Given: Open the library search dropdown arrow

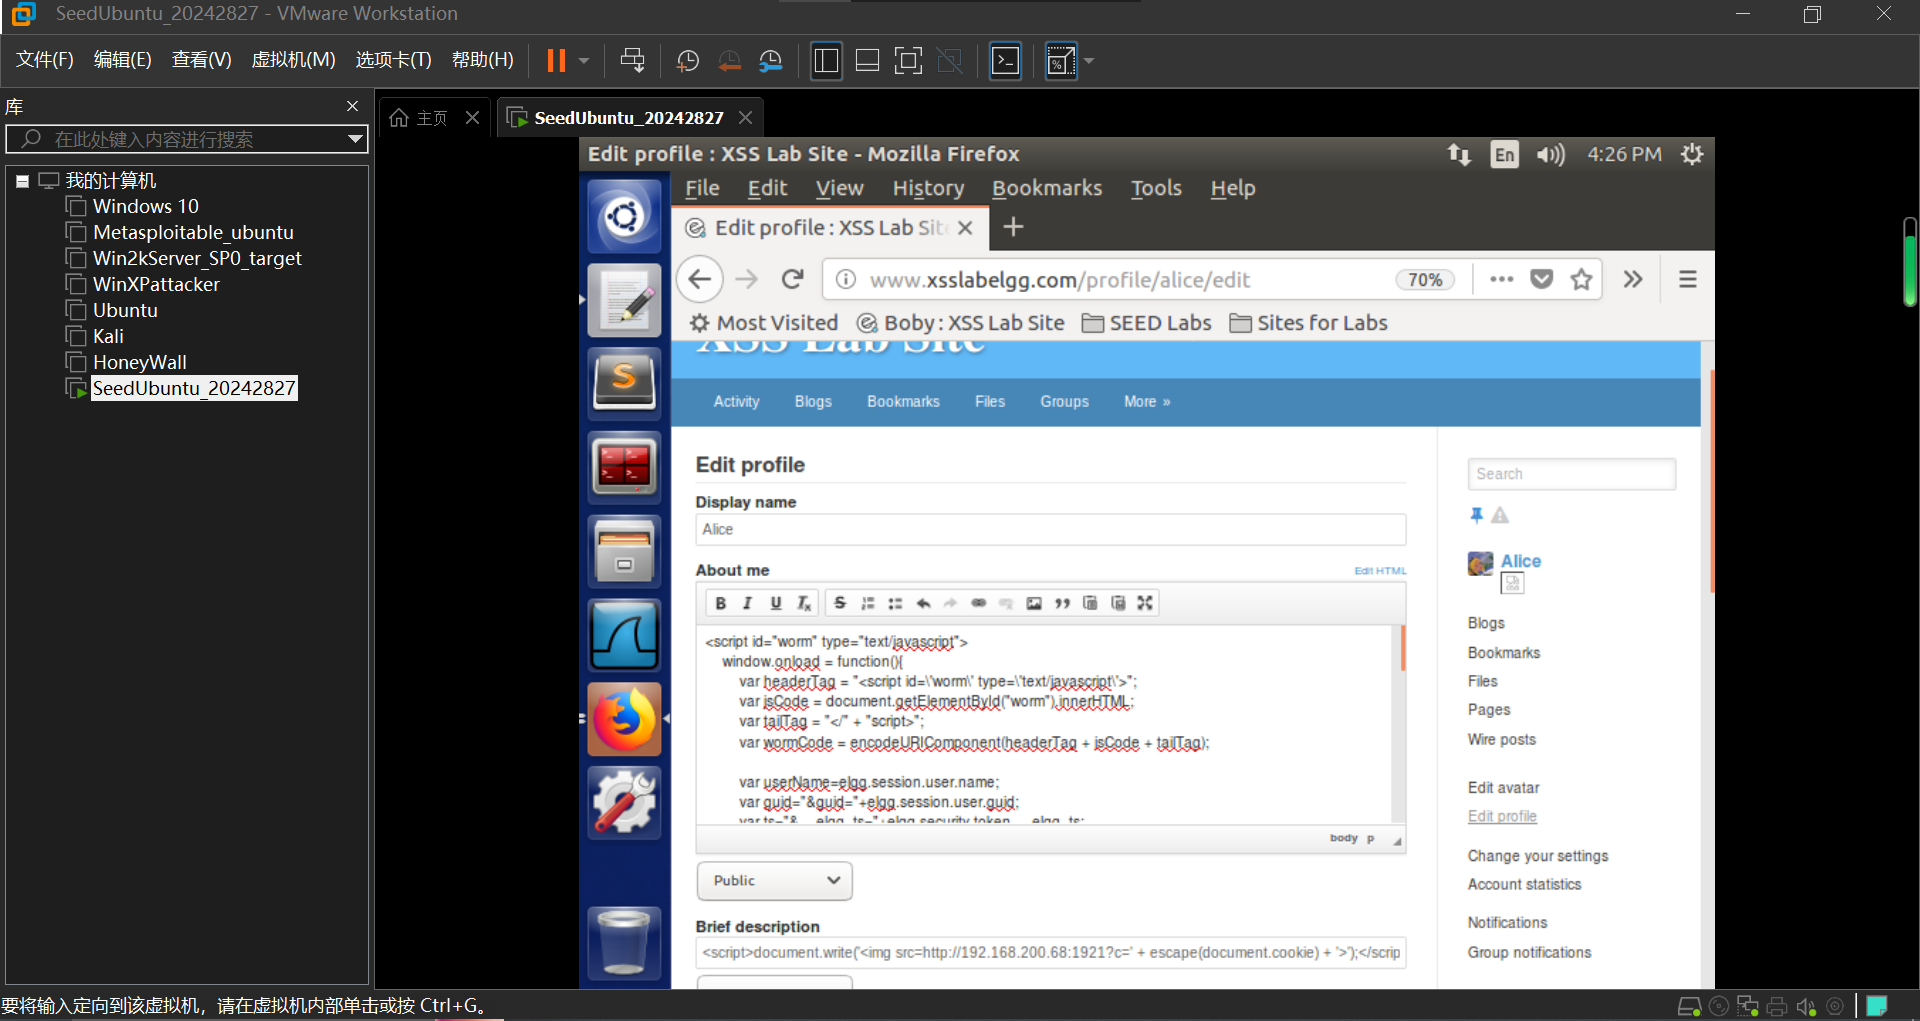Looking at the screenshot, I should point(355,139).
